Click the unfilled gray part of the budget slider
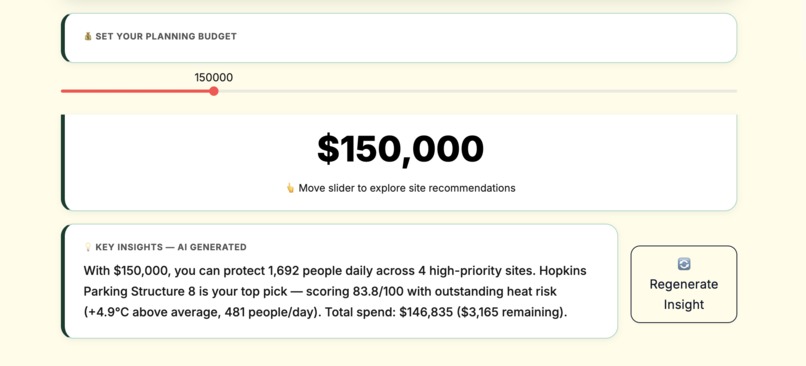Image resolution: width=806 pixels, height=366 pixels. point(478,91)
